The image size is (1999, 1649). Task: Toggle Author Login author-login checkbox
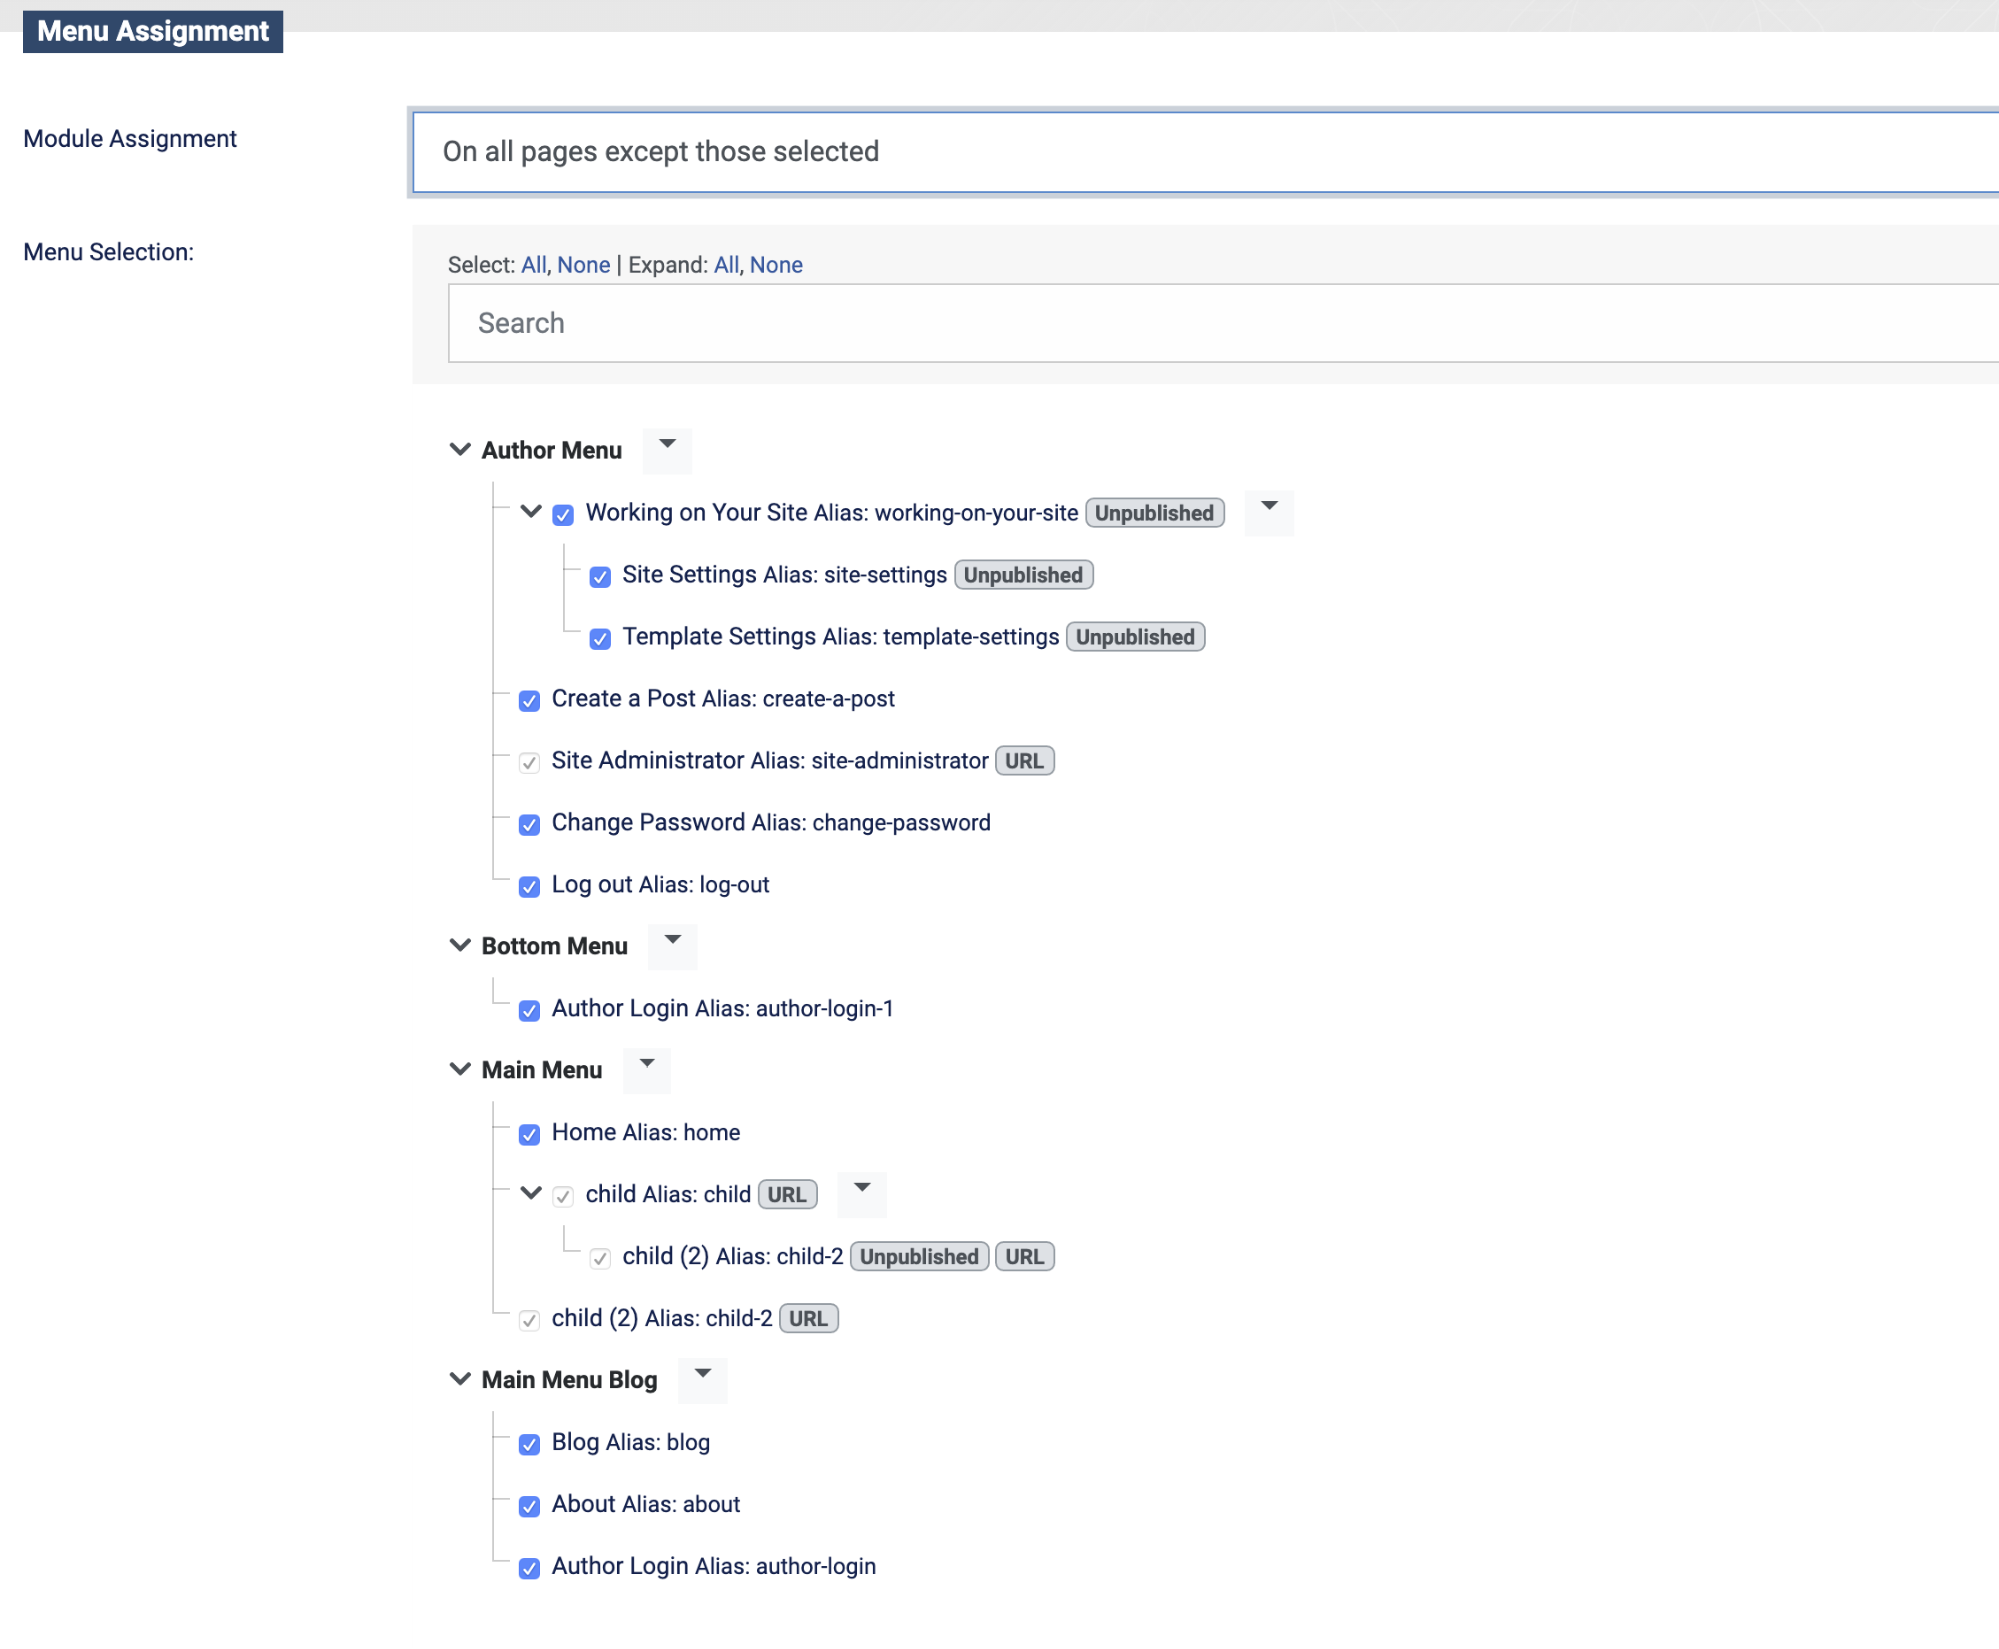(x=530, y=1568)
